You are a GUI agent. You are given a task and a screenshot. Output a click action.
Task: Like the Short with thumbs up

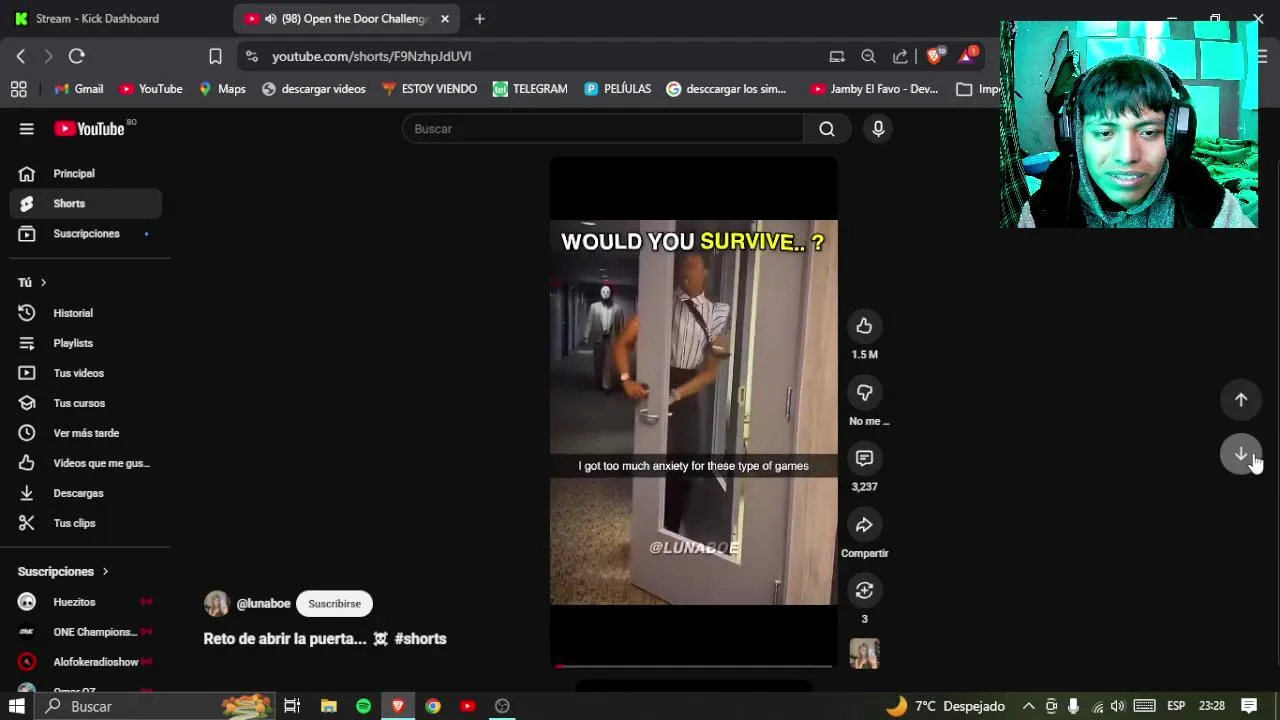(x=864, y=326)
